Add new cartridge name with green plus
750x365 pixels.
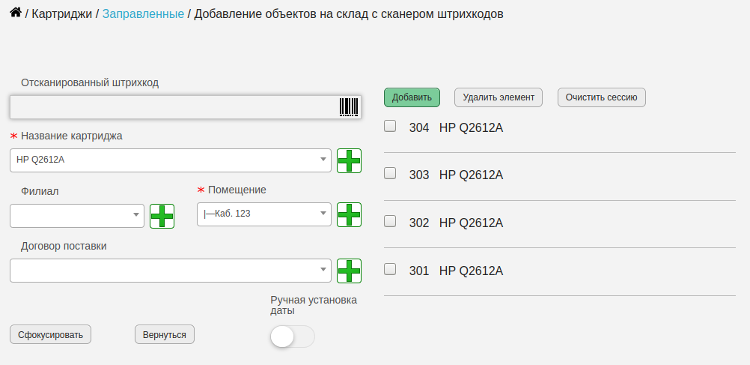click(x=349, y=160)
